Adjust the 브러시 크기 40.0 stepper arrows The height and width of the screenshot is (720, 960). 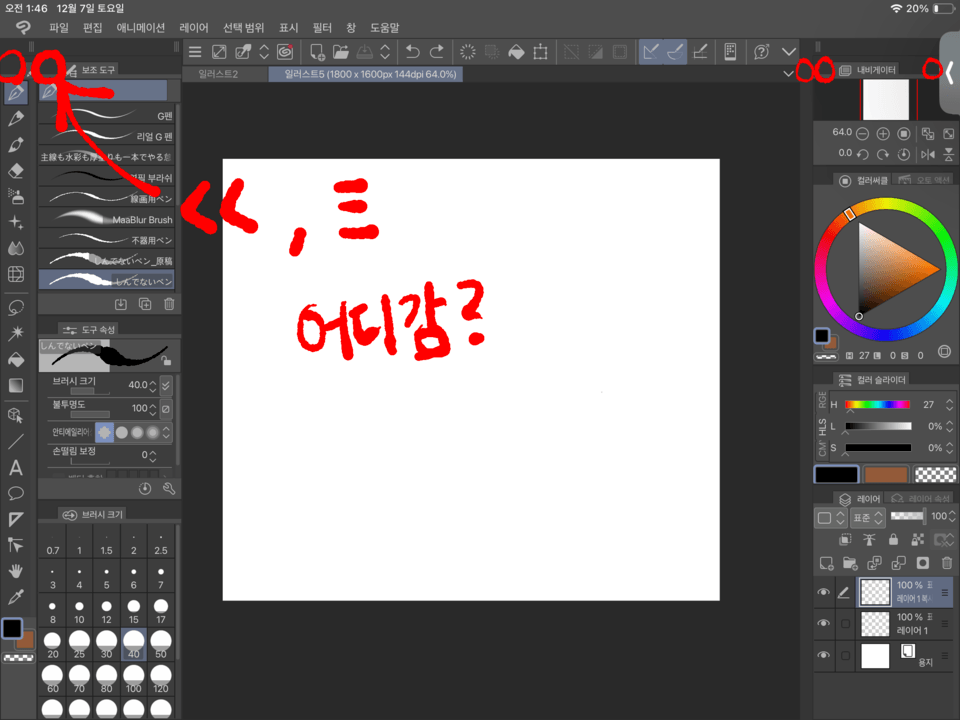pyautogui.click(x=153, y=385)
